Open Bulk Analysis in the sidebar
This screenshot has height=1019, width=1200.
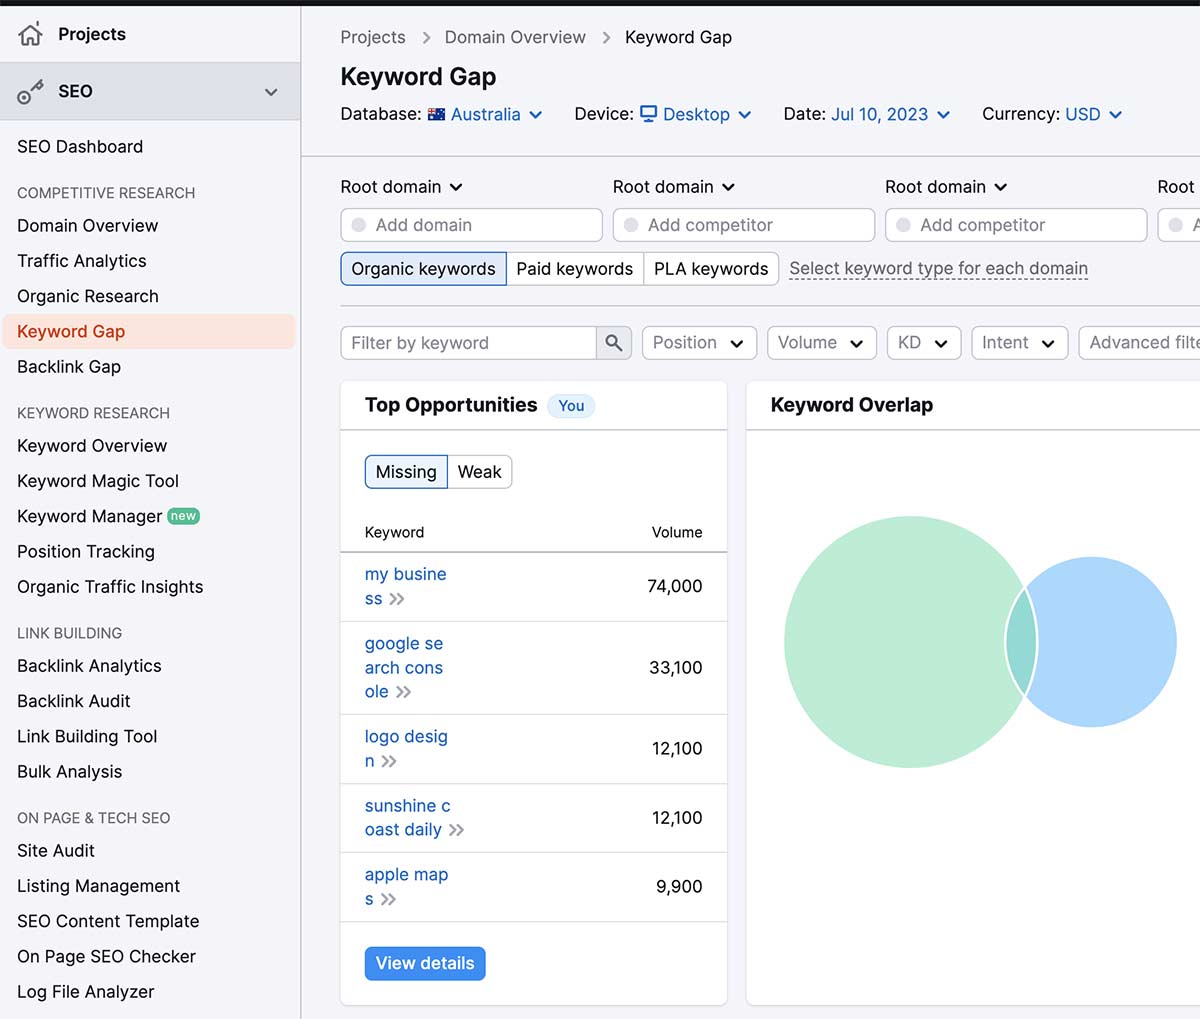tap(70, 772)
